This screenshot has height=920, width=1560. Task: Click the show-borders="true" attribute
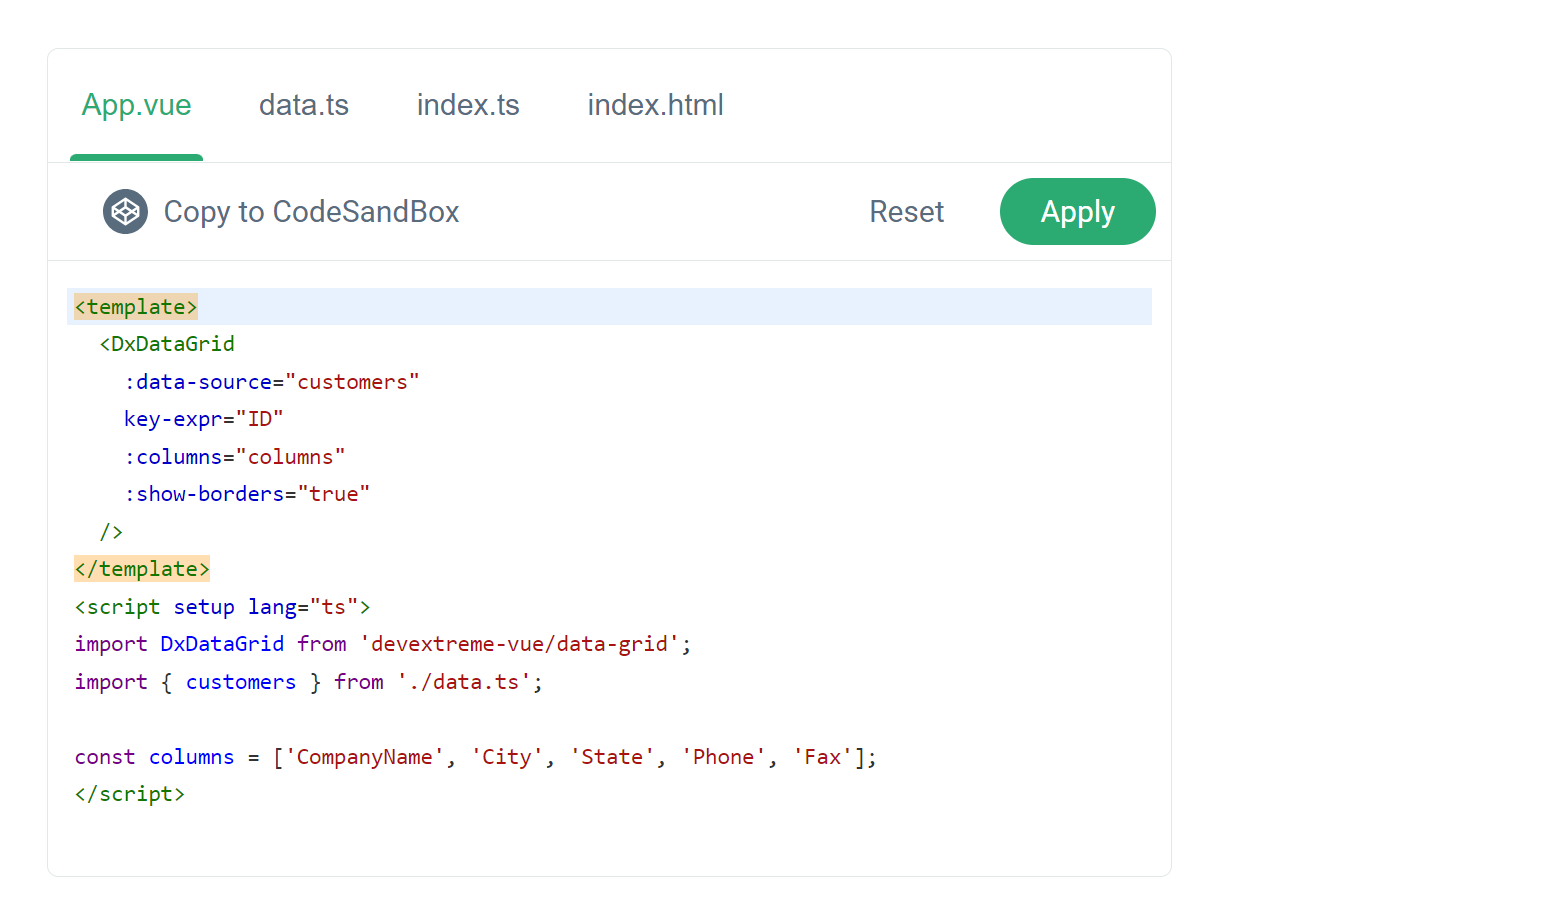pos(246,494)
